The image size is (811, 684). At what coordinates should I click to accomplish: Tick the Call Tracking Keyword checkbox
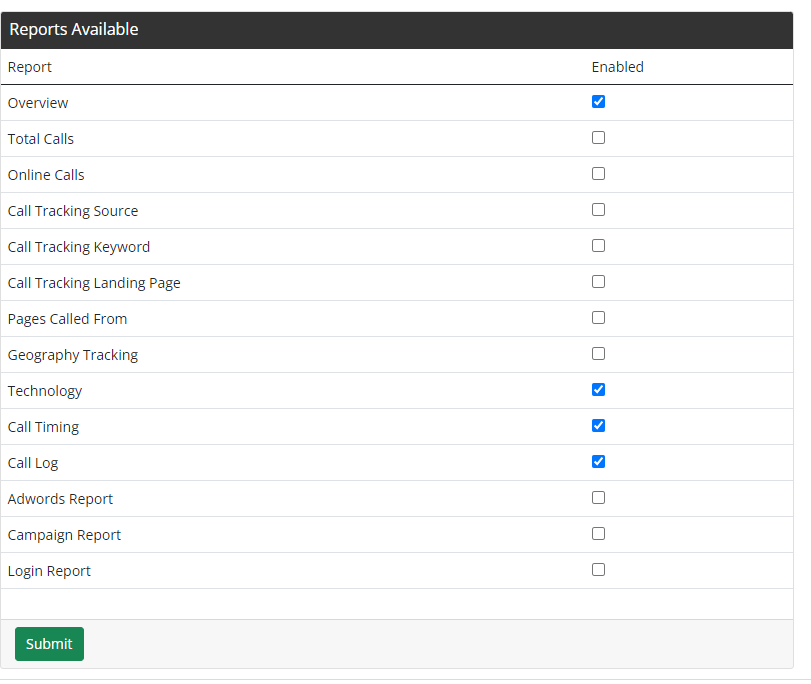(x=598, y=246)
